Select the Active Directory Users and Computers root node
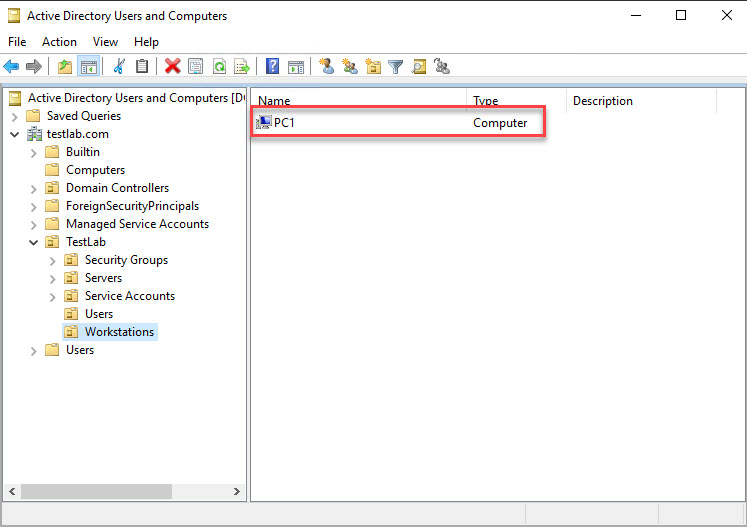 136,98
